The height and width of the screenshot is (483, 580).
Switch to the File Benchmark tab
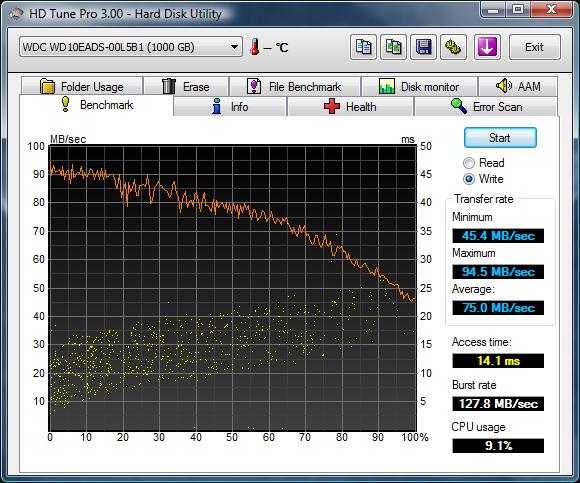click(295, 86)
